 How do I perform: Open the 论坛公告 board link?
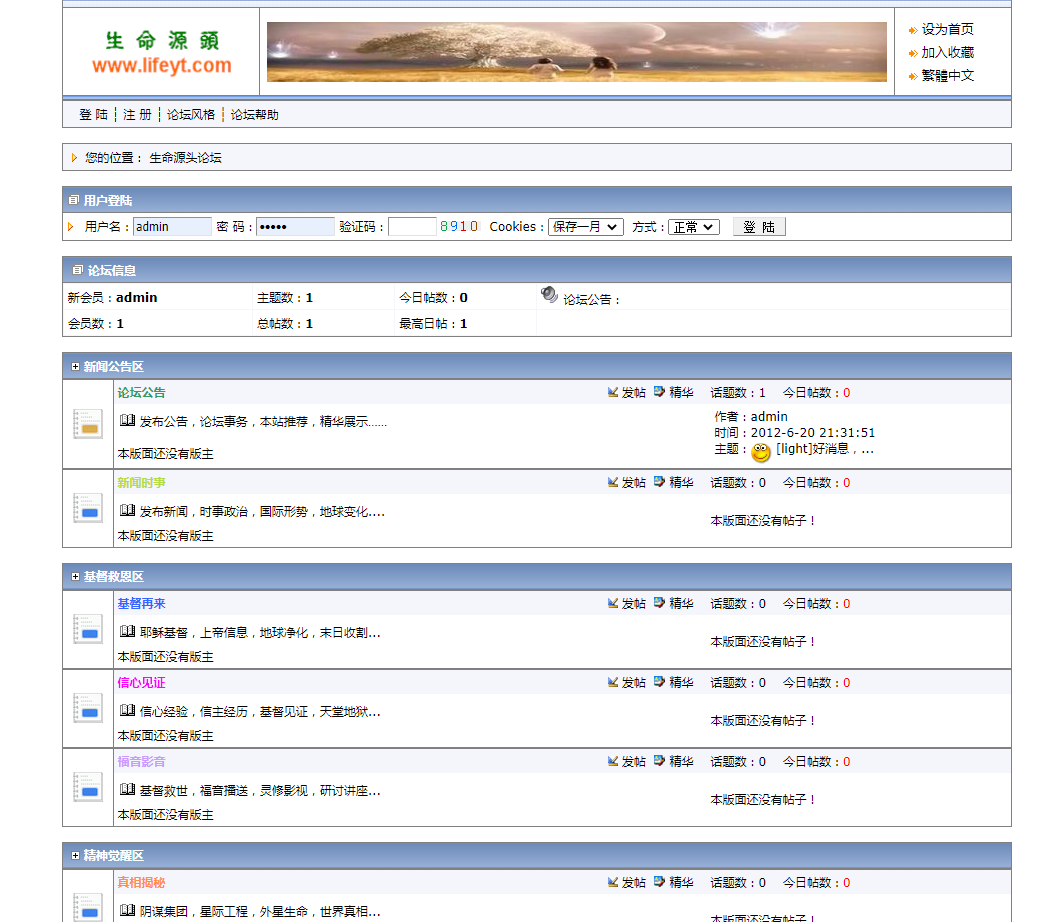click(141, 393)
